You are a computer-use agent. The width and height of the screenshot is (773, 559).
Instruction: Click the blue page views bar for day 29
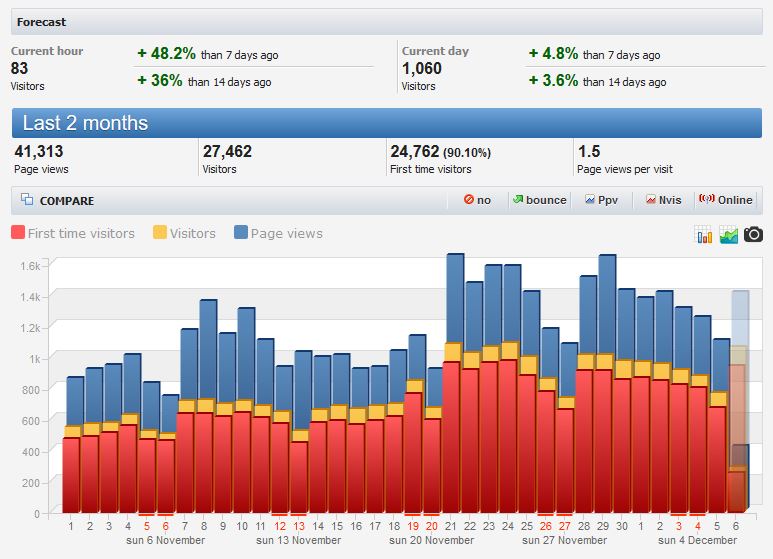point(607,304)
